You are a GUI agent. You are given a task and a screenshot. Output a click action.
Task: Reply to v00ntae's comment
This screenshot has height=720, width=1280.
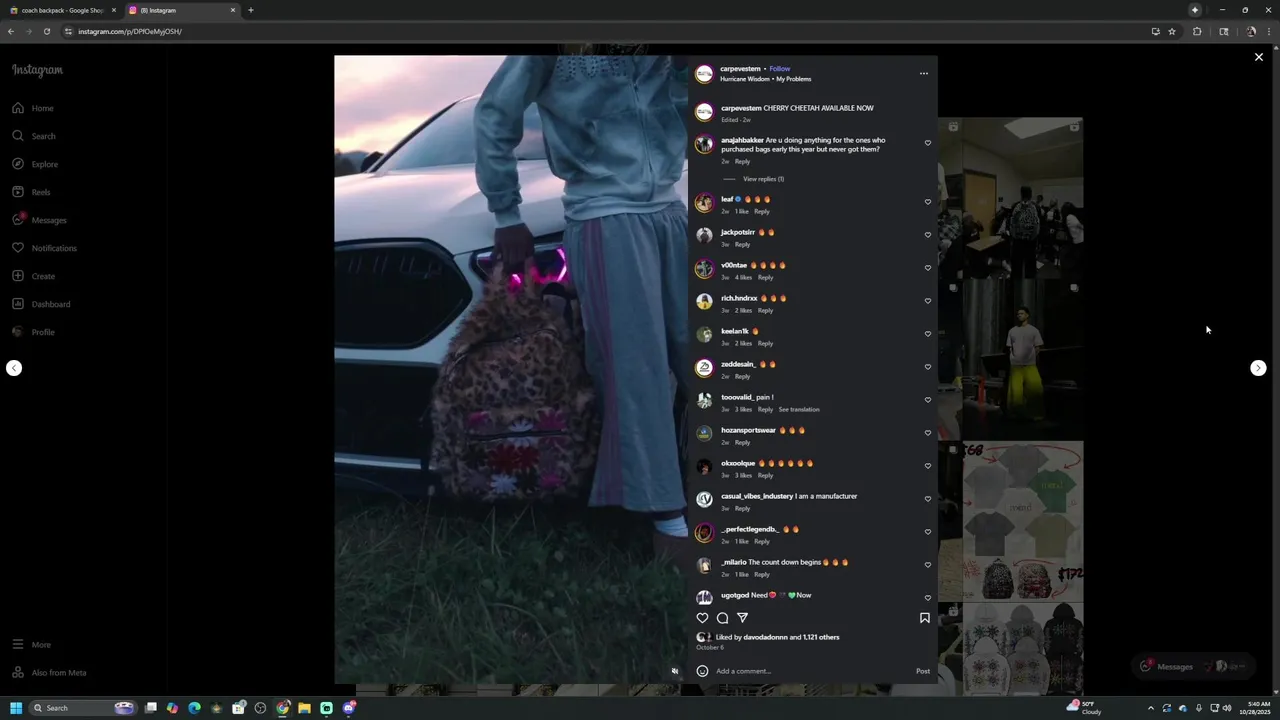(x=765, y=277)
